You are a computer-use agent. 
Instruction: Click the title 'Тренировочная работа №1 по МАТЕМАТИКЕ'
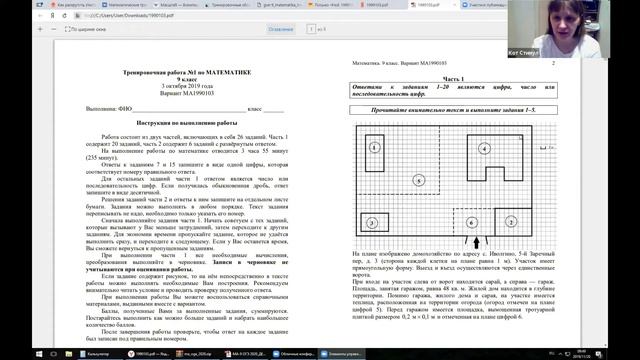(x=187, y=72)
